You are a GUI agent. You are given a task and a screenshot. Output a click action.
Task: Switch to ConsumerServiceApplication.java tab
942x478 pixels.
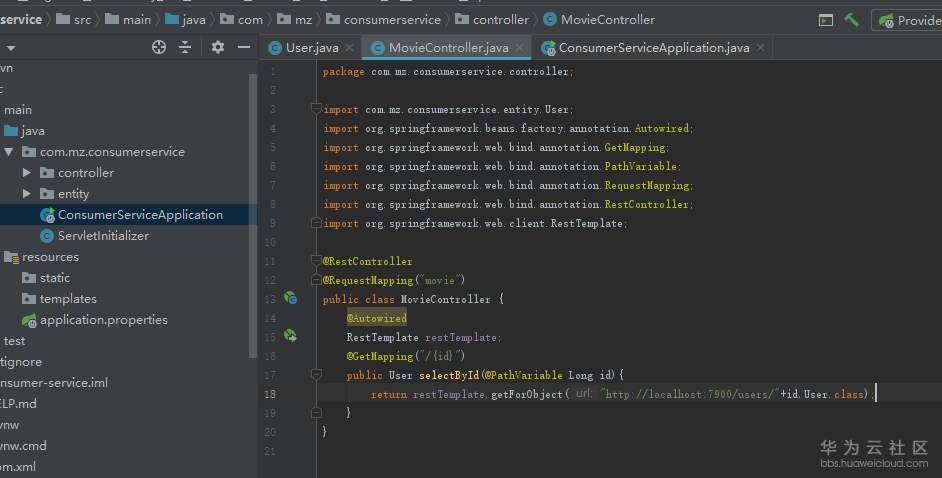pyautogui.click(x=653, y=48)
